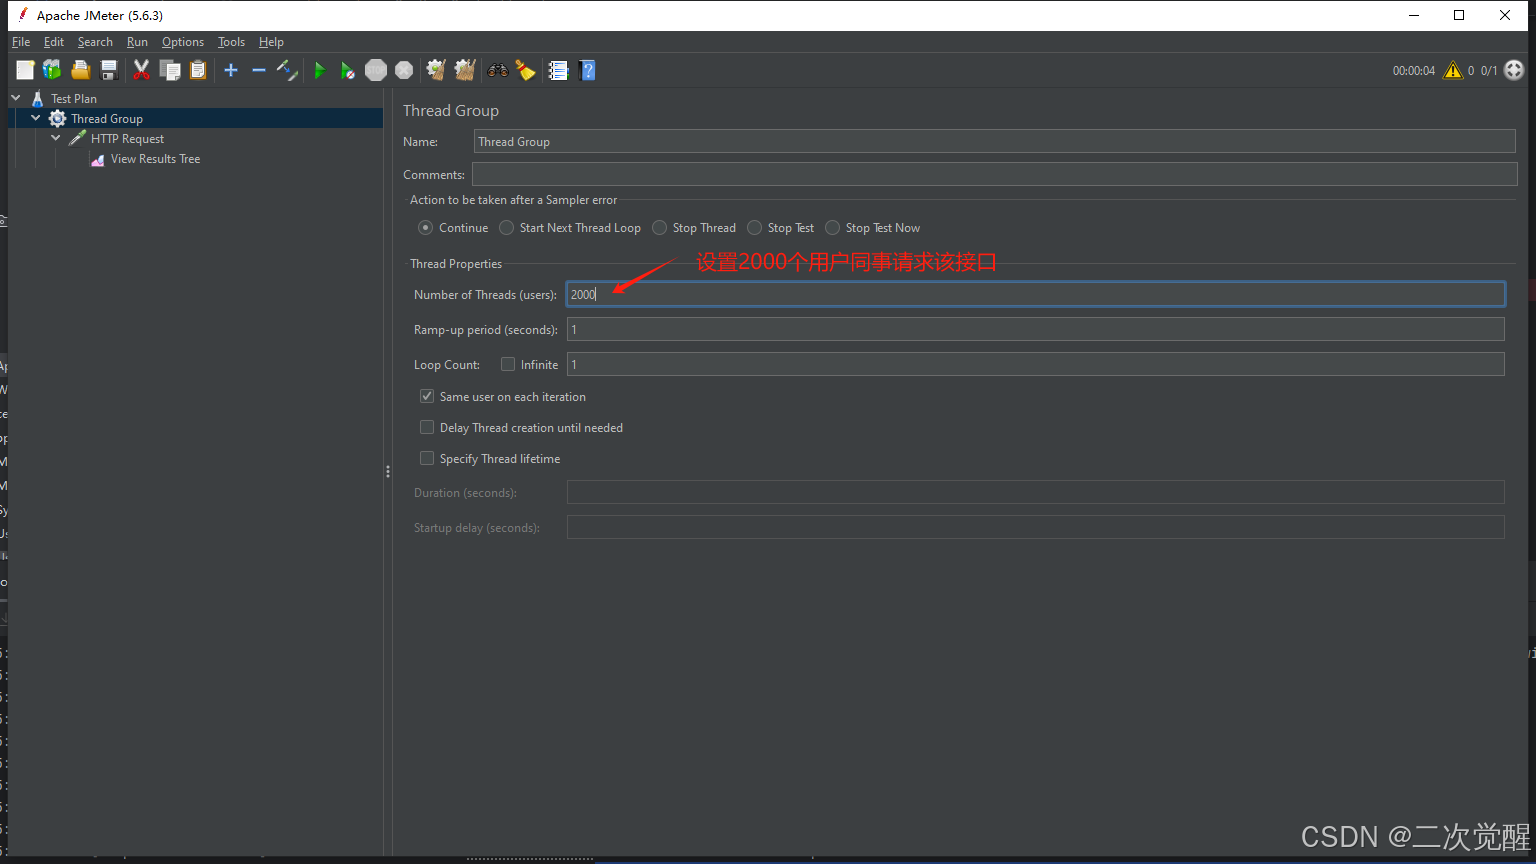1536x864 pixels.
Task: Open the Options menu
Action: (x=183, y=42)
